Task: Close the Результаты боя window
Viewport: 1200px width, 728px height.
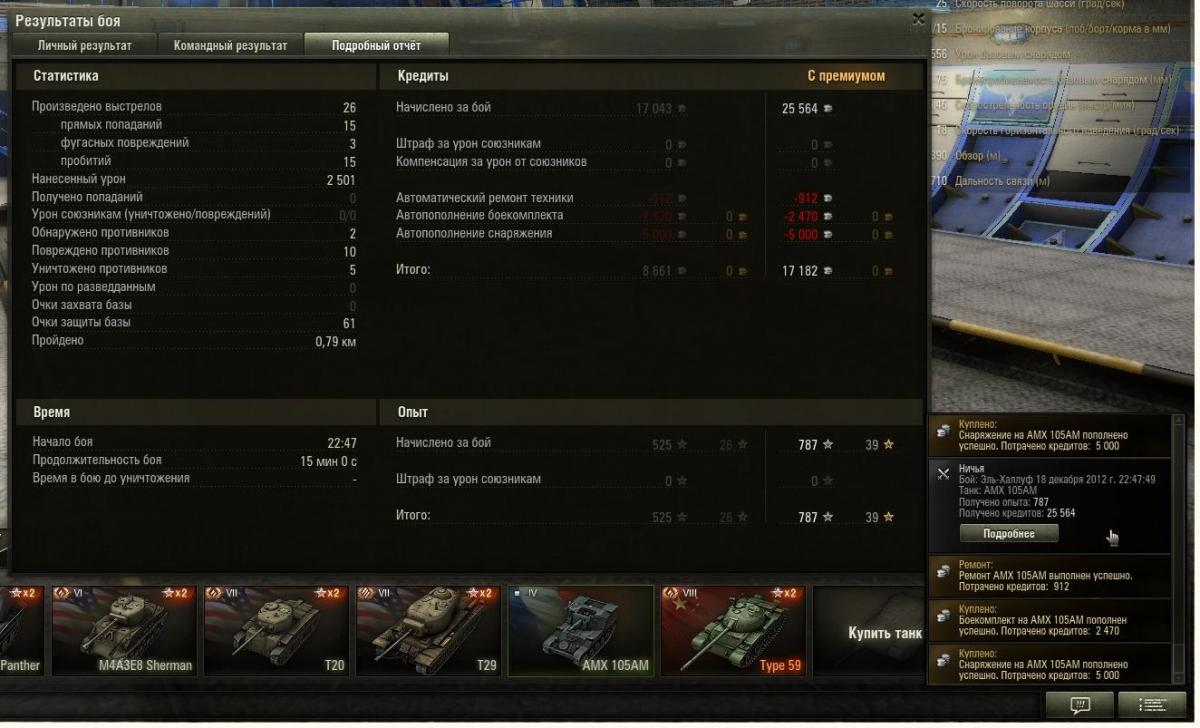Action: (919, 18)
